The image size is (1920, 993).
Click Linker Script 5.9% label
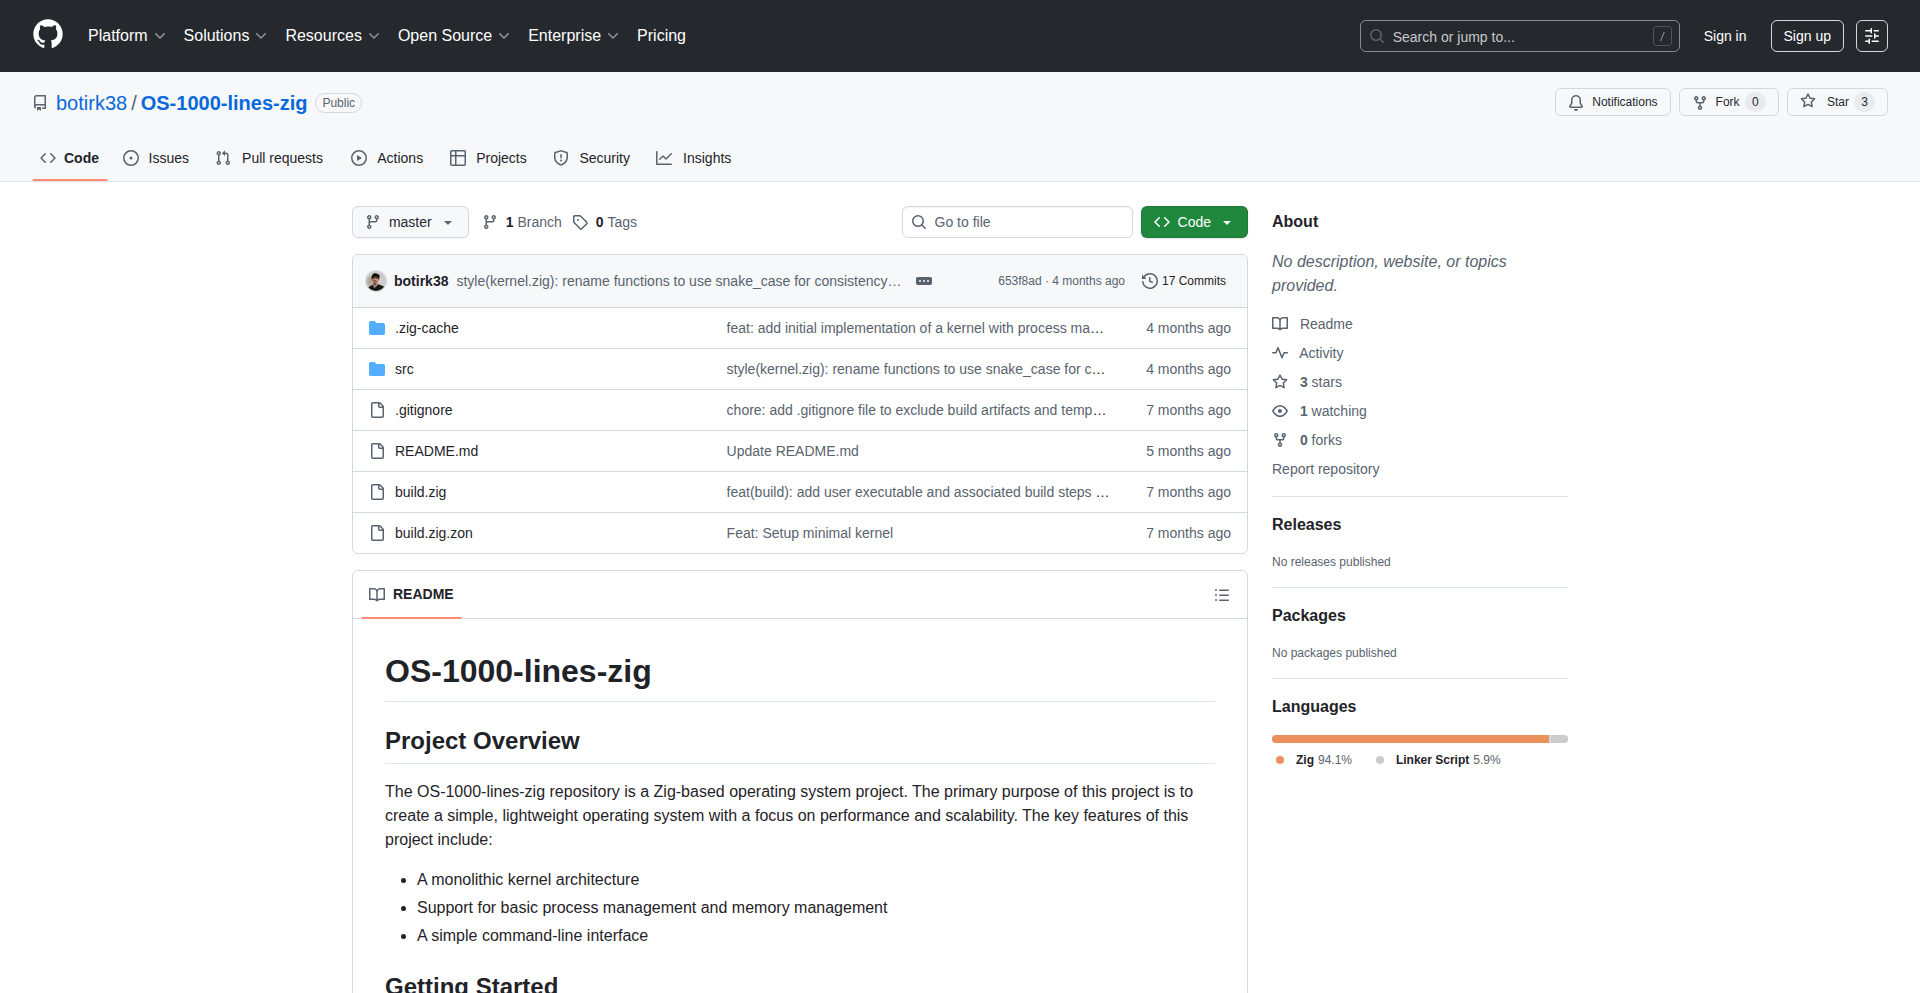(1439, 760)
